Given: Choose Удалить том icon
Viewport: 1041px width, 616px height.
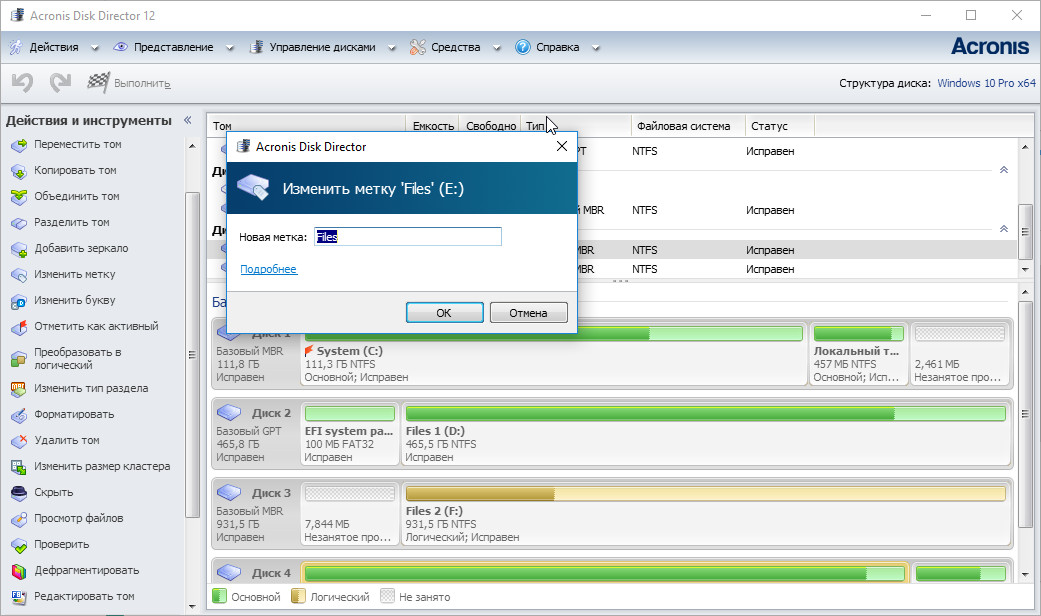Looking at the screenshot, I should [x=19, y=441].
